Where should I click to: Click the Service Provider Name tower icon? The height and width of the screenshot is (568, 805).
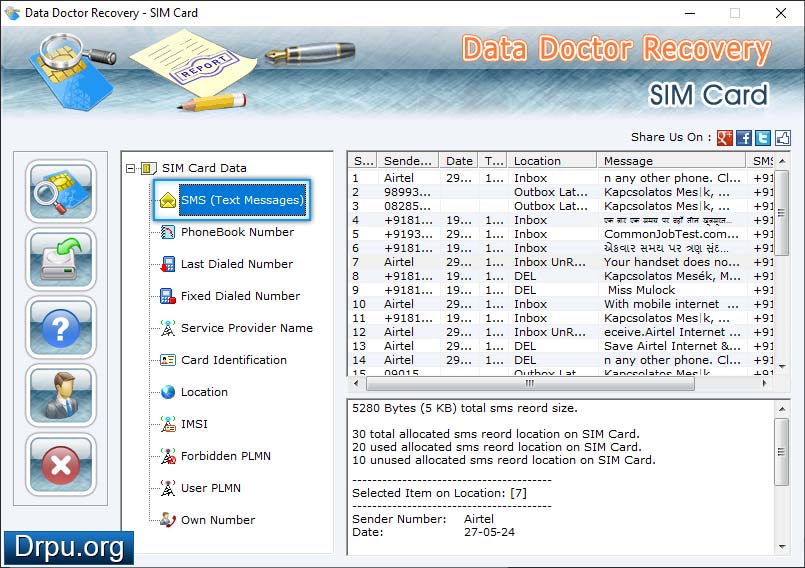pos(167,328)
